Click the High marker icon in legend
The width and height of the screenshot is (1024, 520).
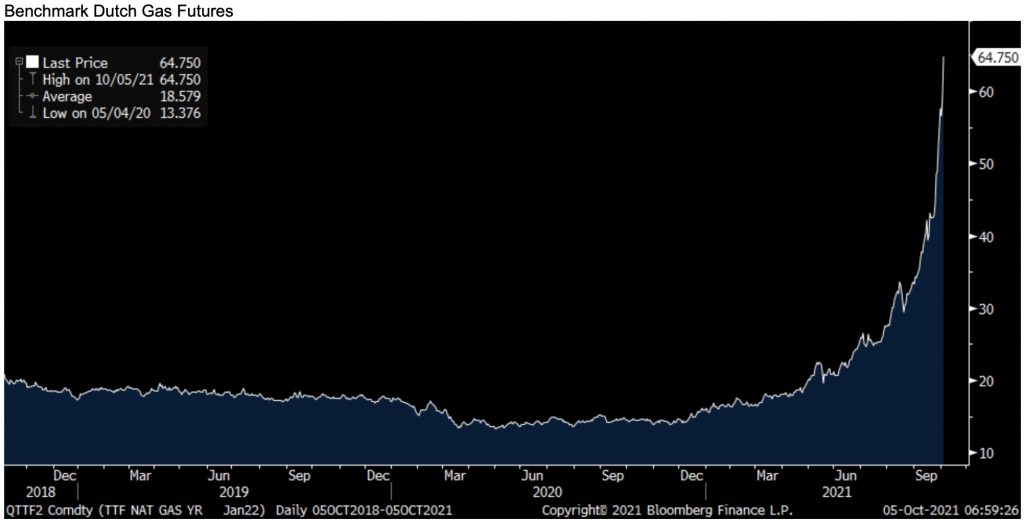pos(32,79)
